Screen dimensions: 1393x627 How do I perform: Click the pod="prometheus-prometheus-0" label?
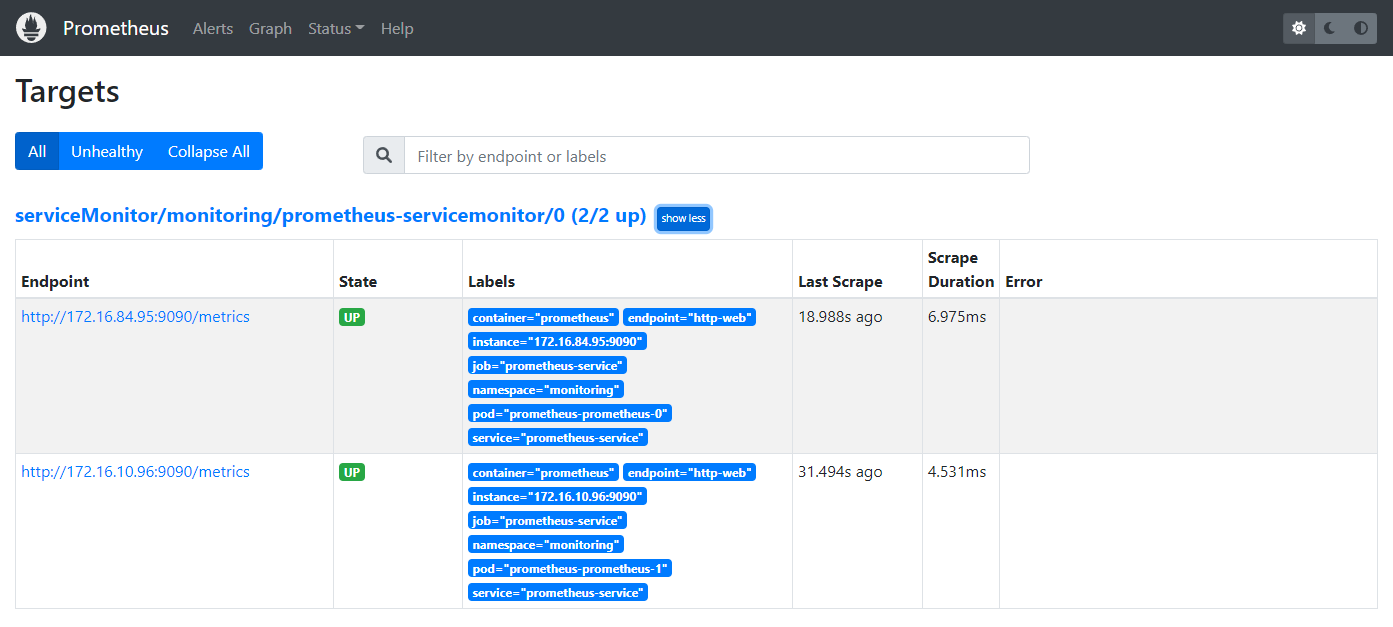[x=570, y=413]
